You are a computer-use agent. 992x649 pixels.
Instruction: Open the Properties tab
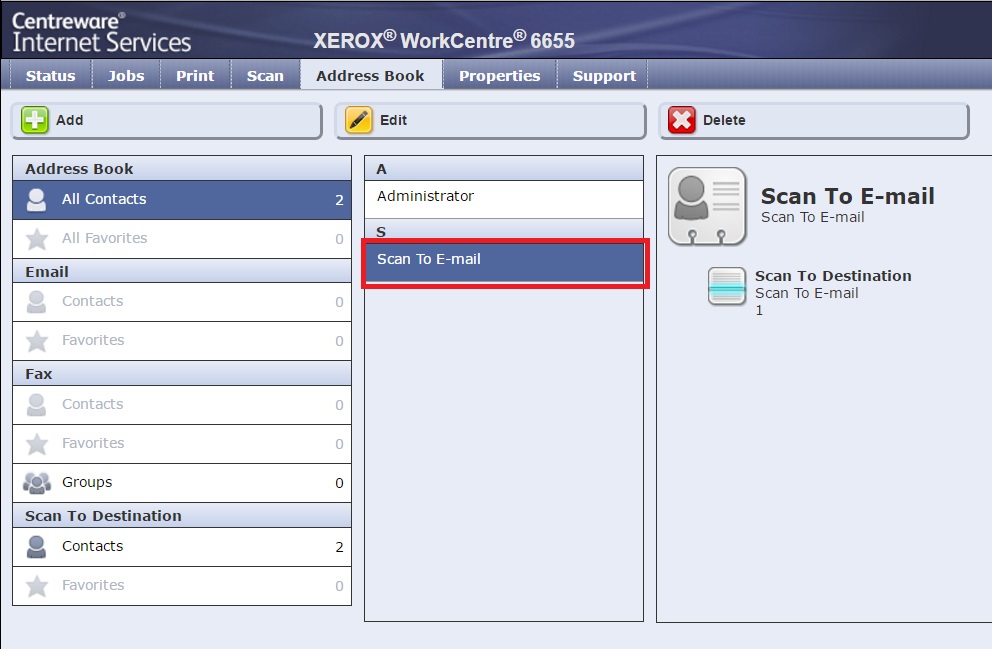(499, 76)
